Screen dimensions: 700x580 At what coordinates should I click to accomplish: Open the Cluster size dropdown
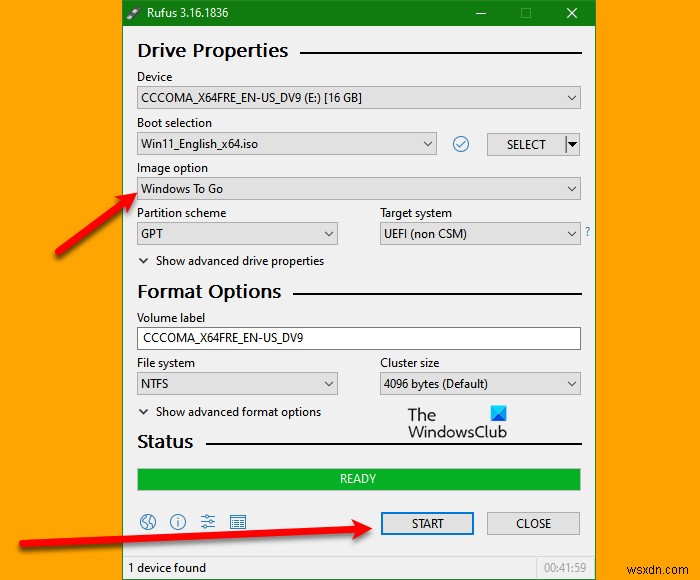tap(480, 384)
